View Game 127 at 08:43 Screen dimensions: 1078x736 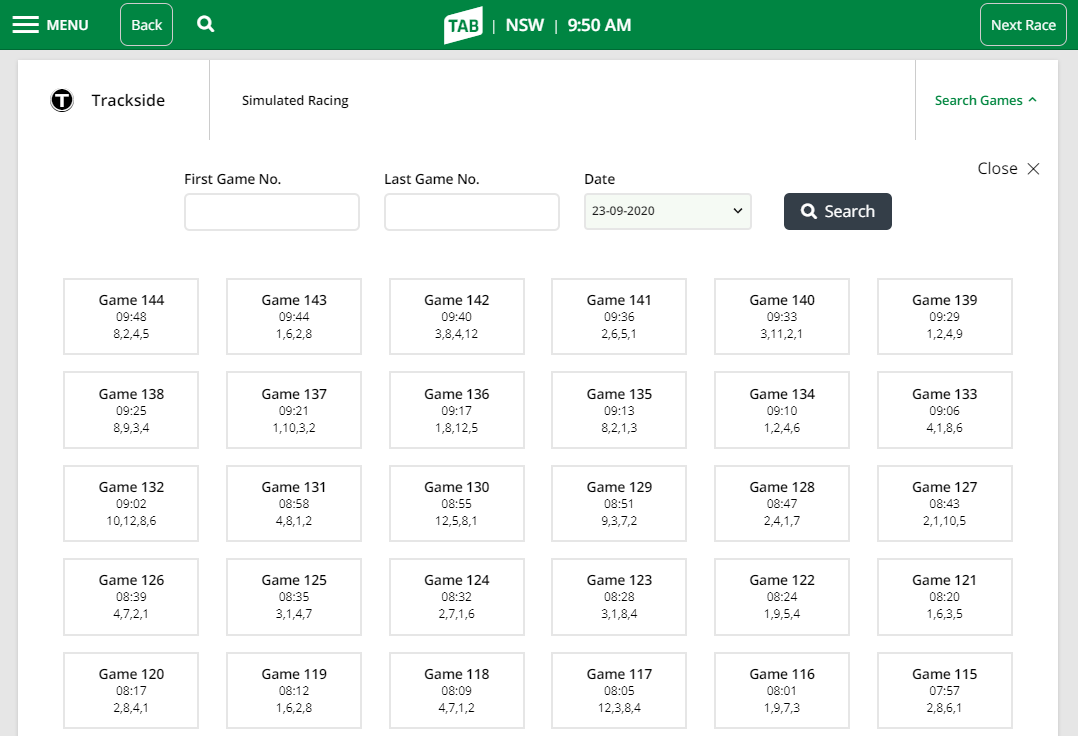point(945,504)
